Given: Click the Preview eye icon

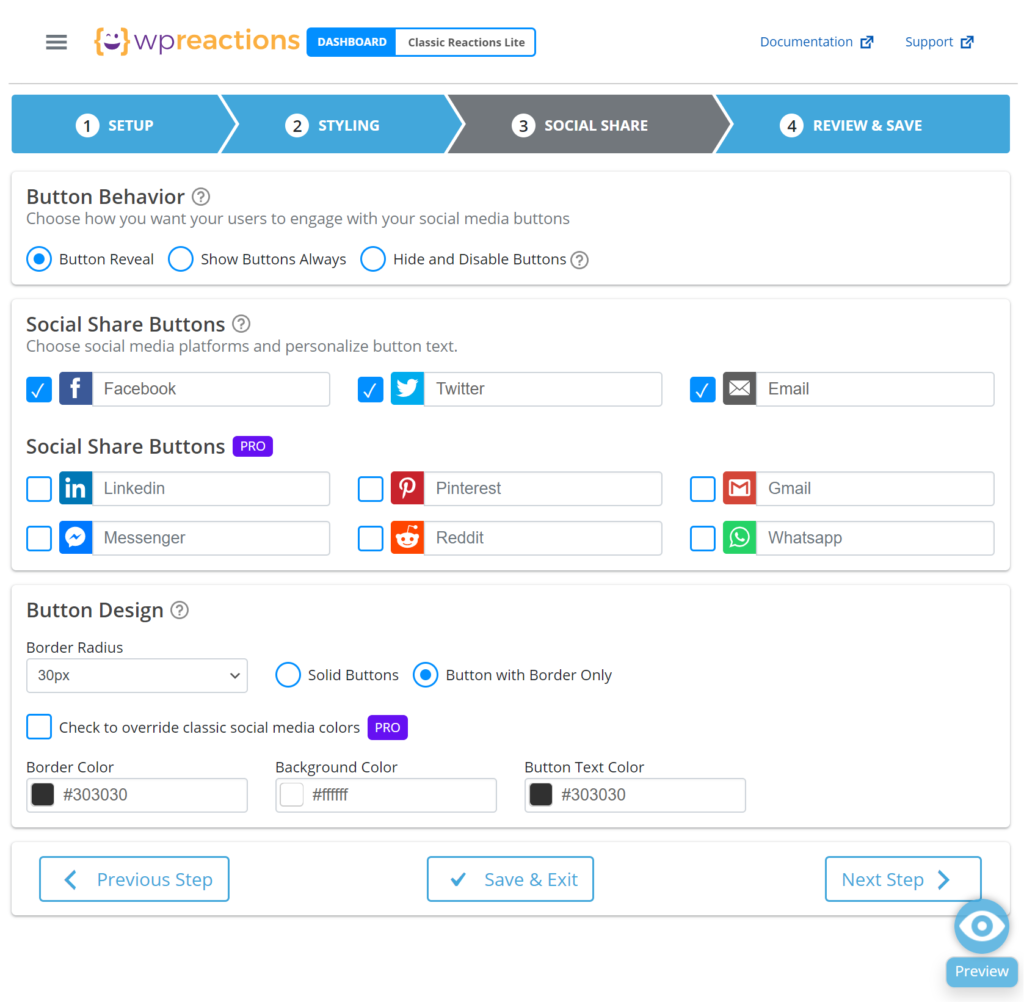Looking at the screenshot, I should pos(981,926).
